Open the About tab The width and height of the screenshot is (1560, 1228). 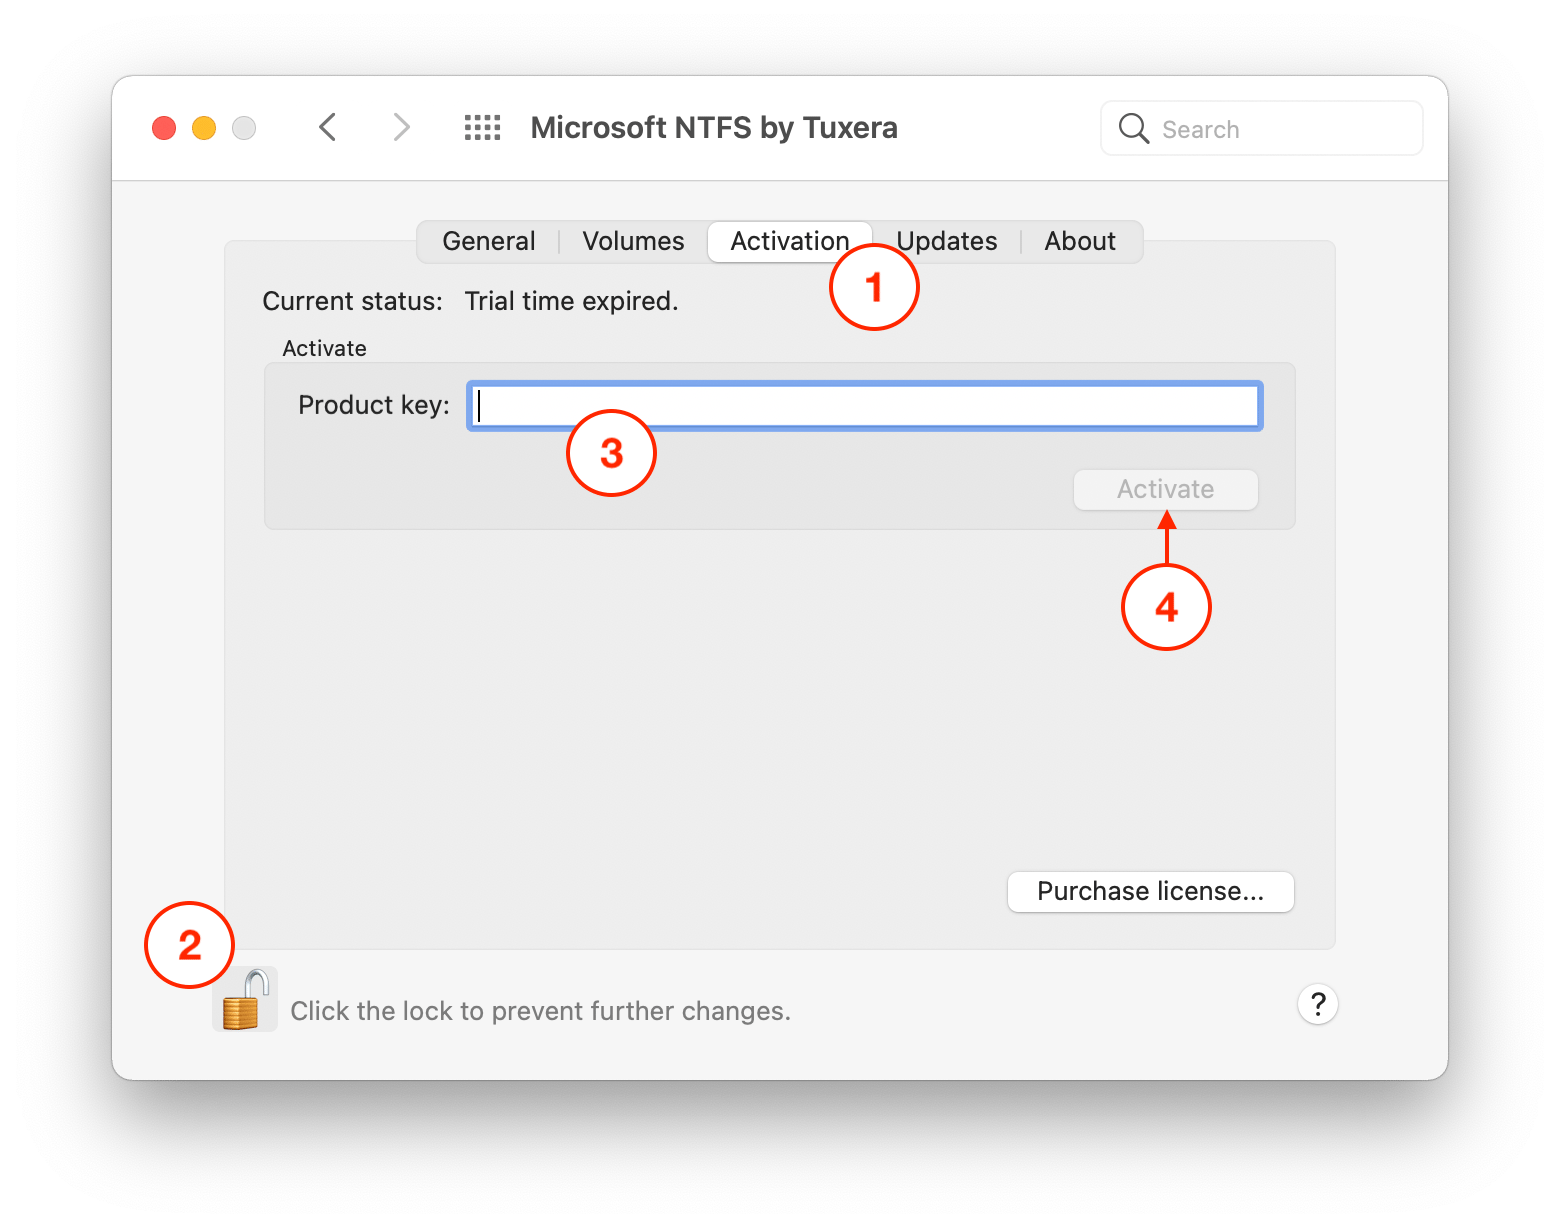1080,241
